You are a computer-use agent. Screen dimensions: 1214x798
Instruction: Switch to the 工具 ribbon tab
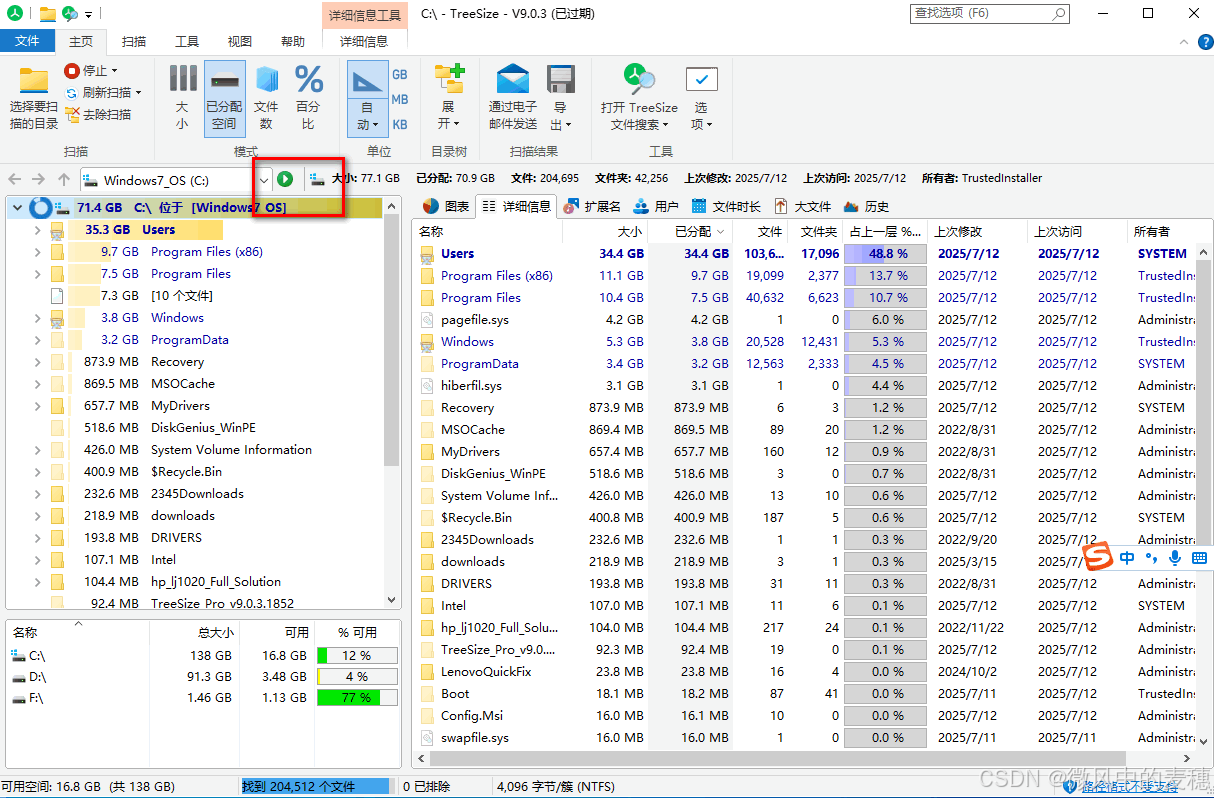click(x=187, y=41)
